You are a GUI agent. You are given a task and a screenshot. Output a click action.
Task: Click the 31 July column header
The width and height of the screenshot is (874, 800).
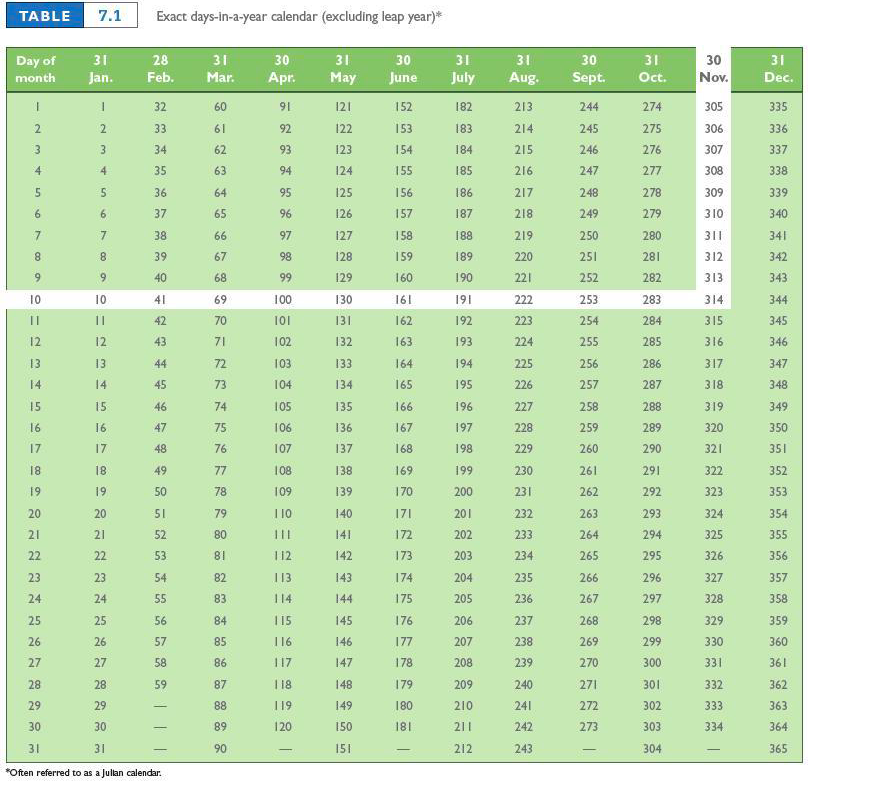(x=462, y=69)
